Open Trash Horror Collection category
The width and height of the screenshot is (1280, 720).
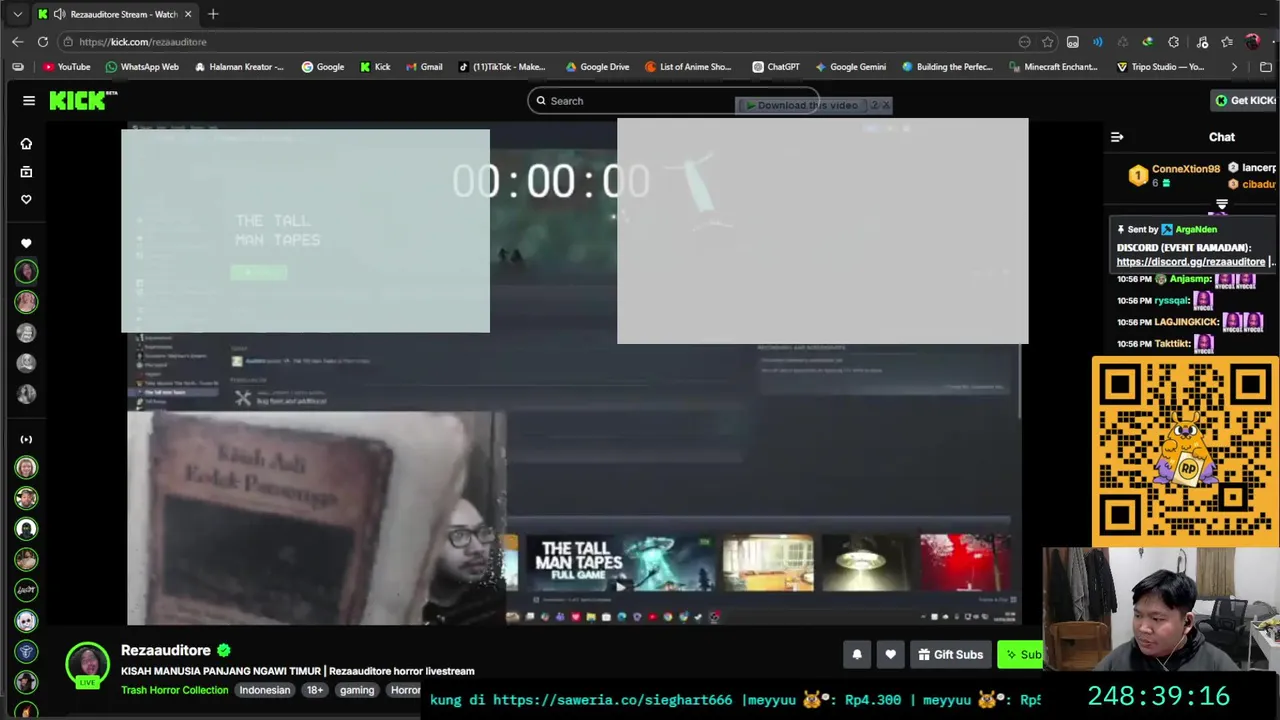[x=174, y=690]
